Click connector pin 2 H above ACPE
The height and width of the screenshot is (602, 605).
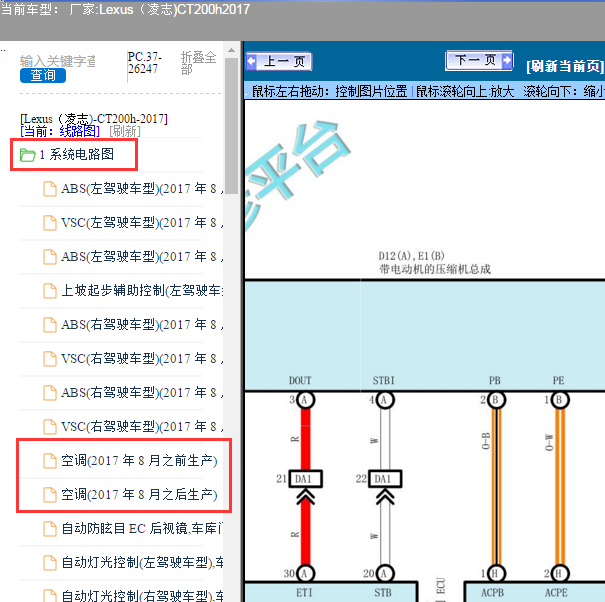(x=559, y=573)
